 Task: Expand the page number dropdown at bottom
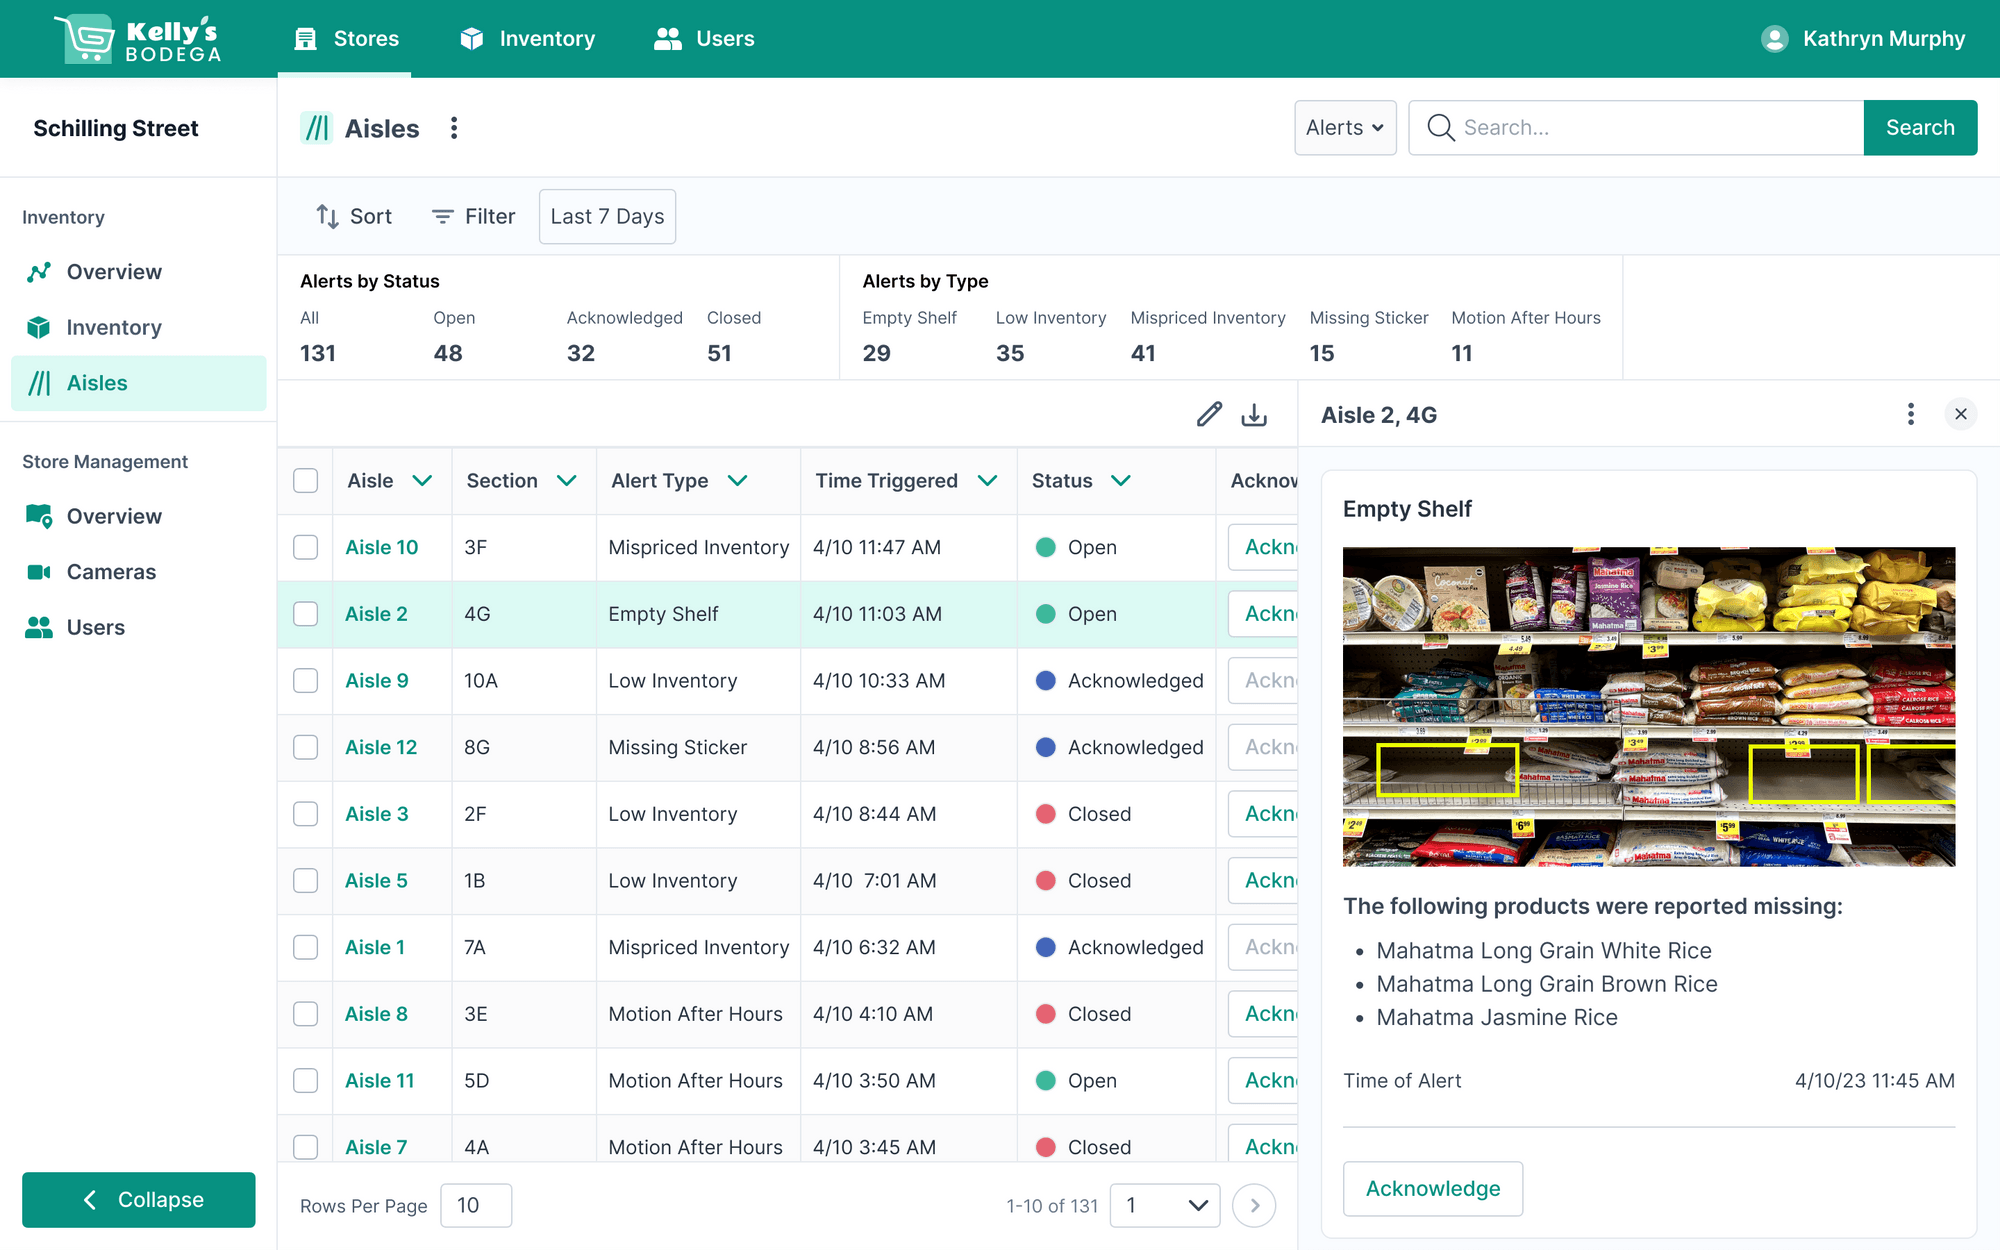(x=1164, y=1206)
